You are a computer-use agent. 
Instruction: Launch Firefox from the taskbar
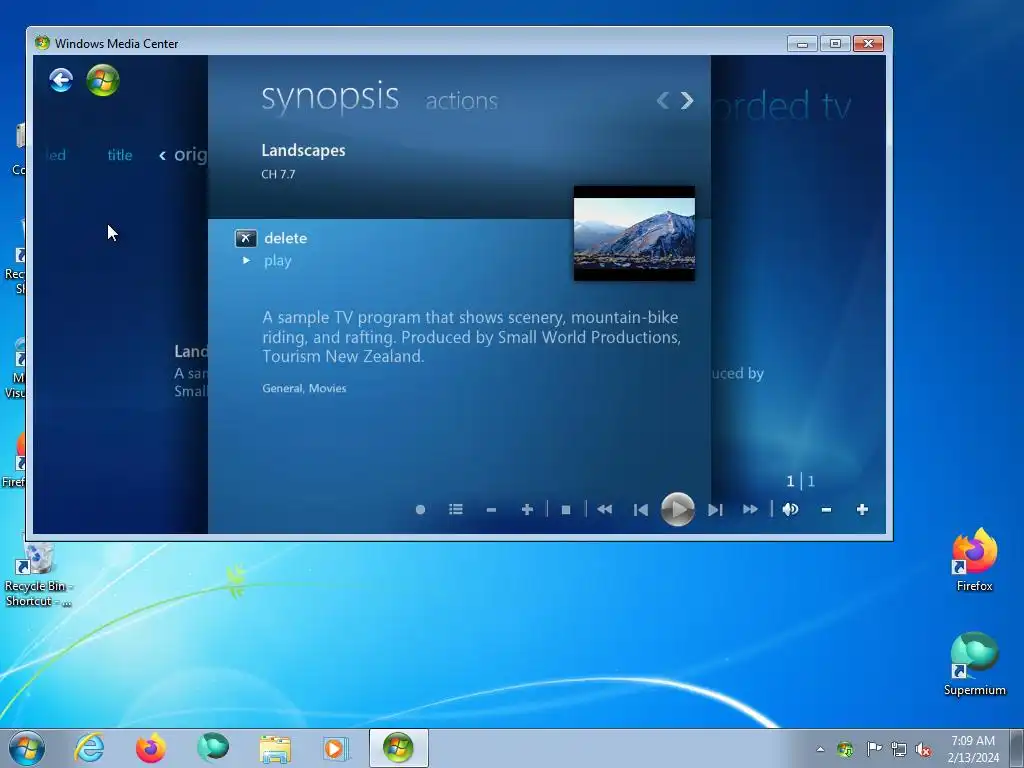[x=151, y=748]
